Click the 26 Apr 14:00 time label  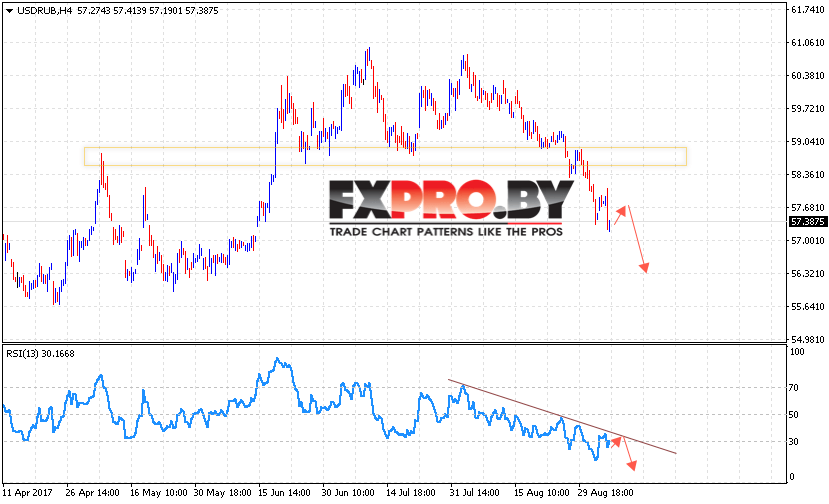[x=92, y=492]
